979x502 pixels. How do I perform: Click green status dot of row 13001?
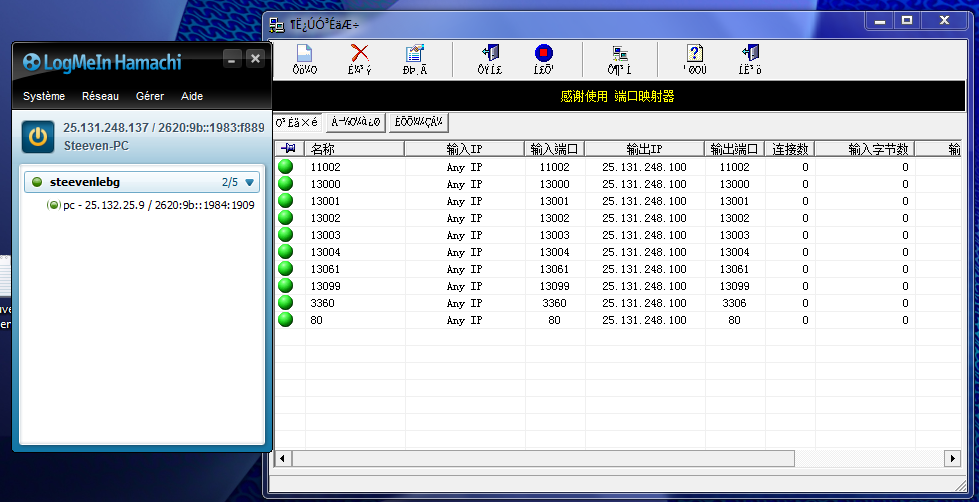click(285, 200)
